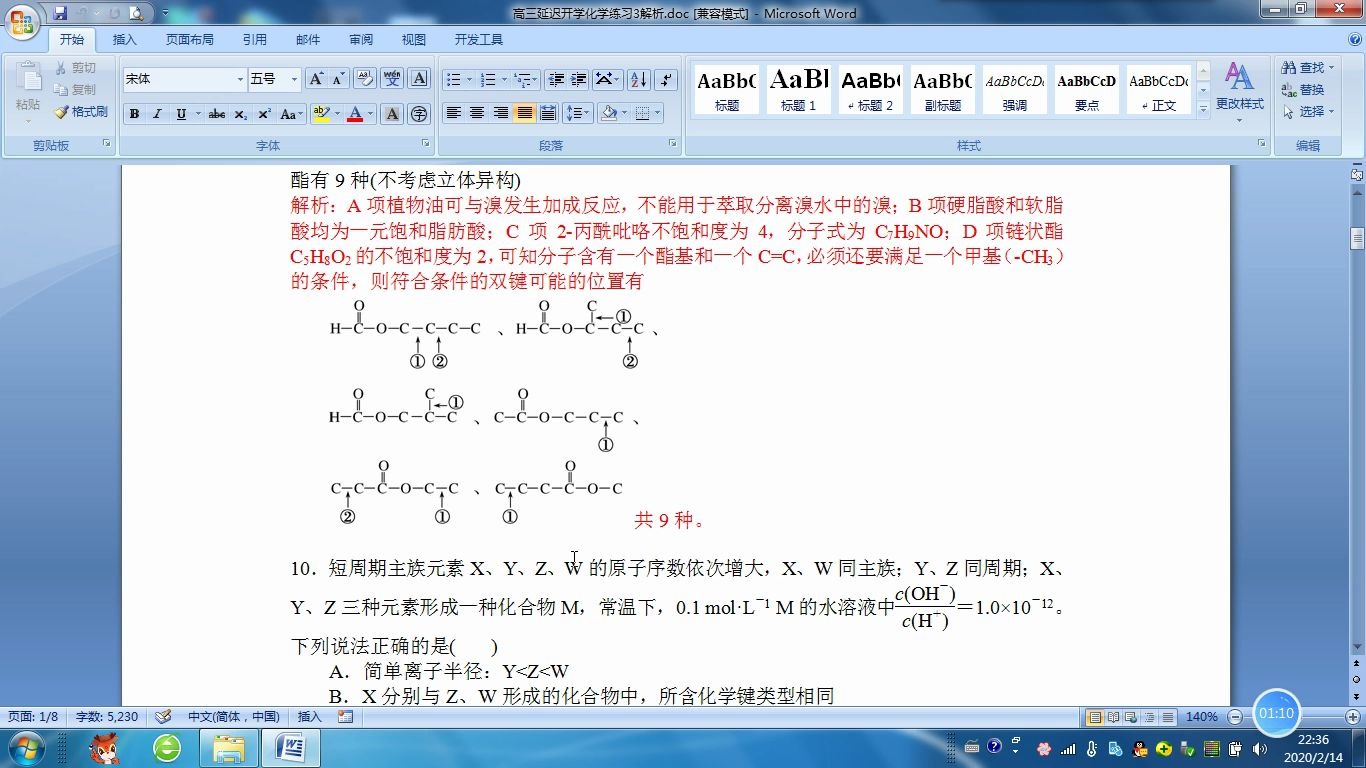The image size is (1366, 768).
Task: Center the text
Action: click(477, 114)
